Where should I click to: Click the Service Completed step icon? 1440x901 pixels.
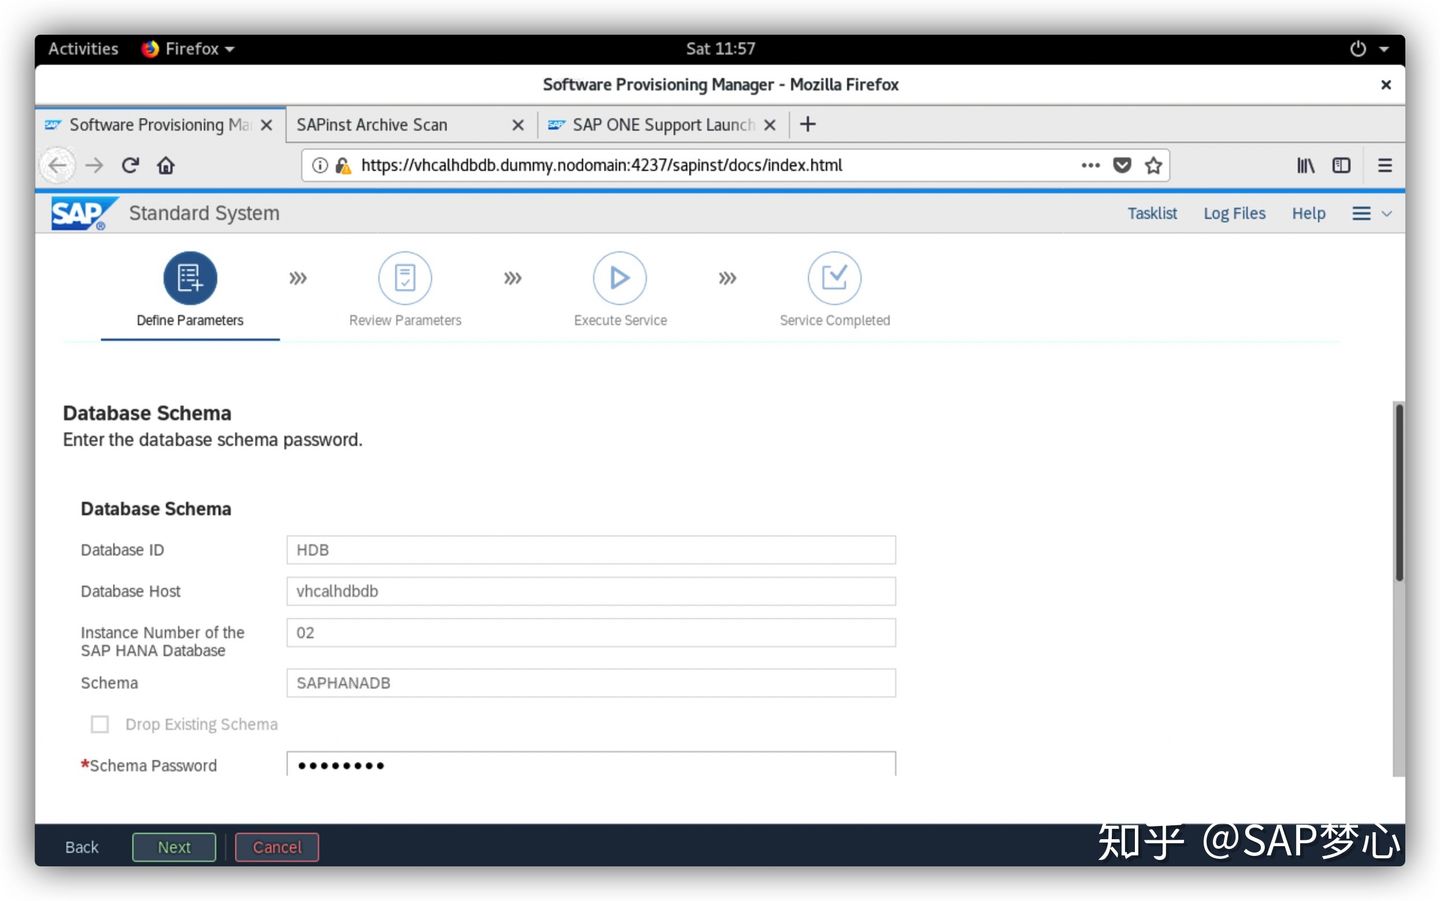(835, 278)
